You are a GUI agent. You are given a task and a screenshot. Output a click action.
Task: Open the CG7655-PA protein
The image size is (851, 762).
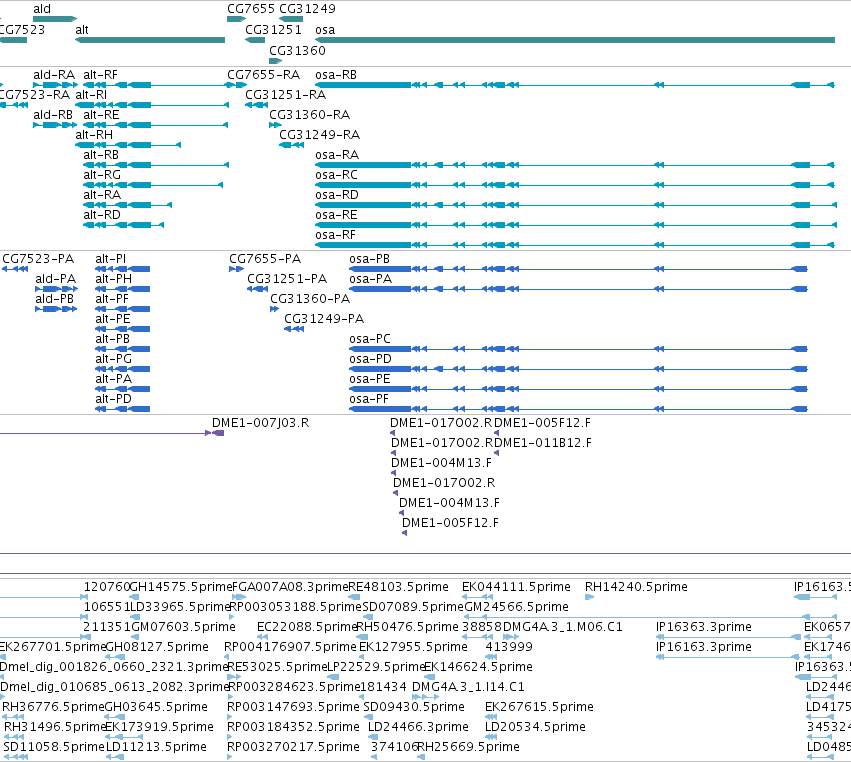(x=265, y=259)
